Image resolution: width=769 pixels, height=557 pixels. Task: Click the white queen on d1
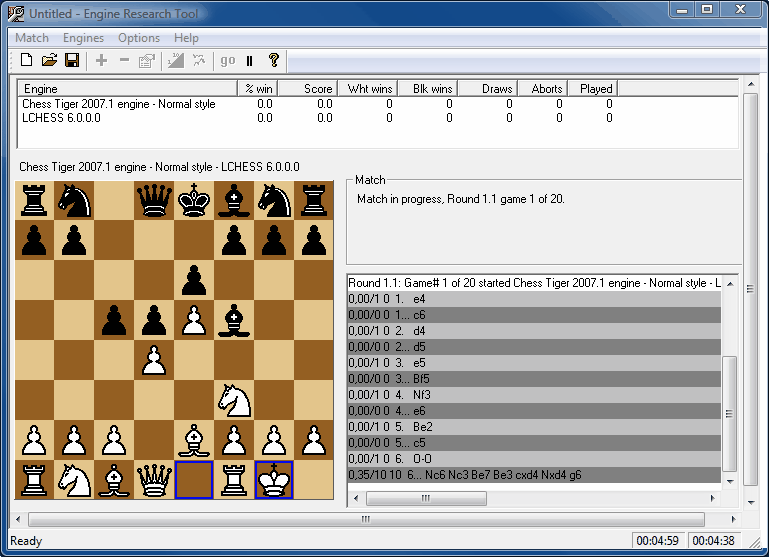(x=154, y=480)
